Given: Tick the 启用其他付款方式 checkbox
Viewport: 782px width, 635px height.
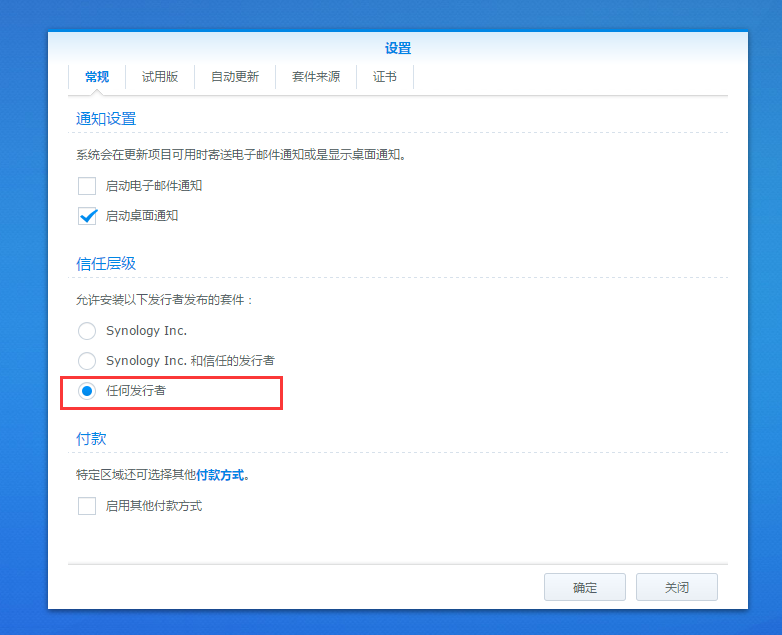Looking at the screenshot, I should coord(87,506).
